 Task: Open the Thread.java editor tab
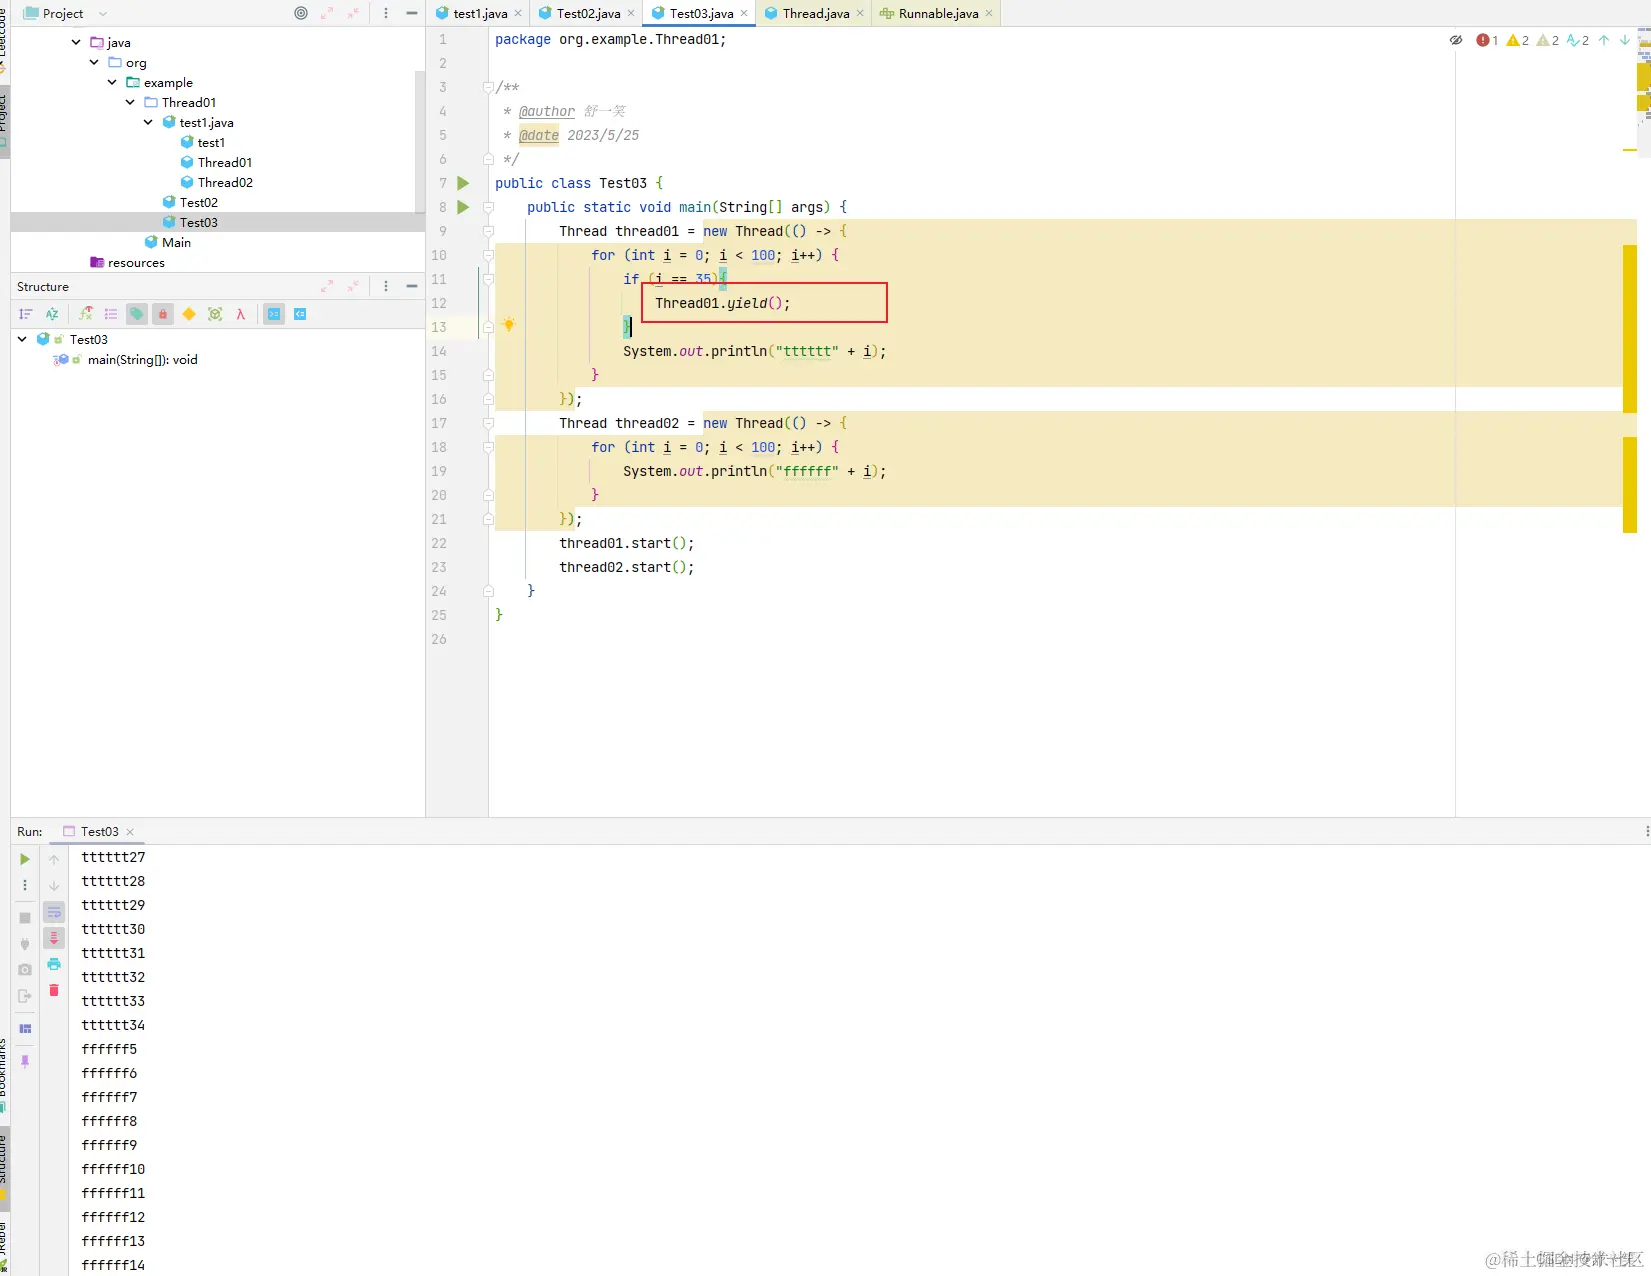pos(815,13)
